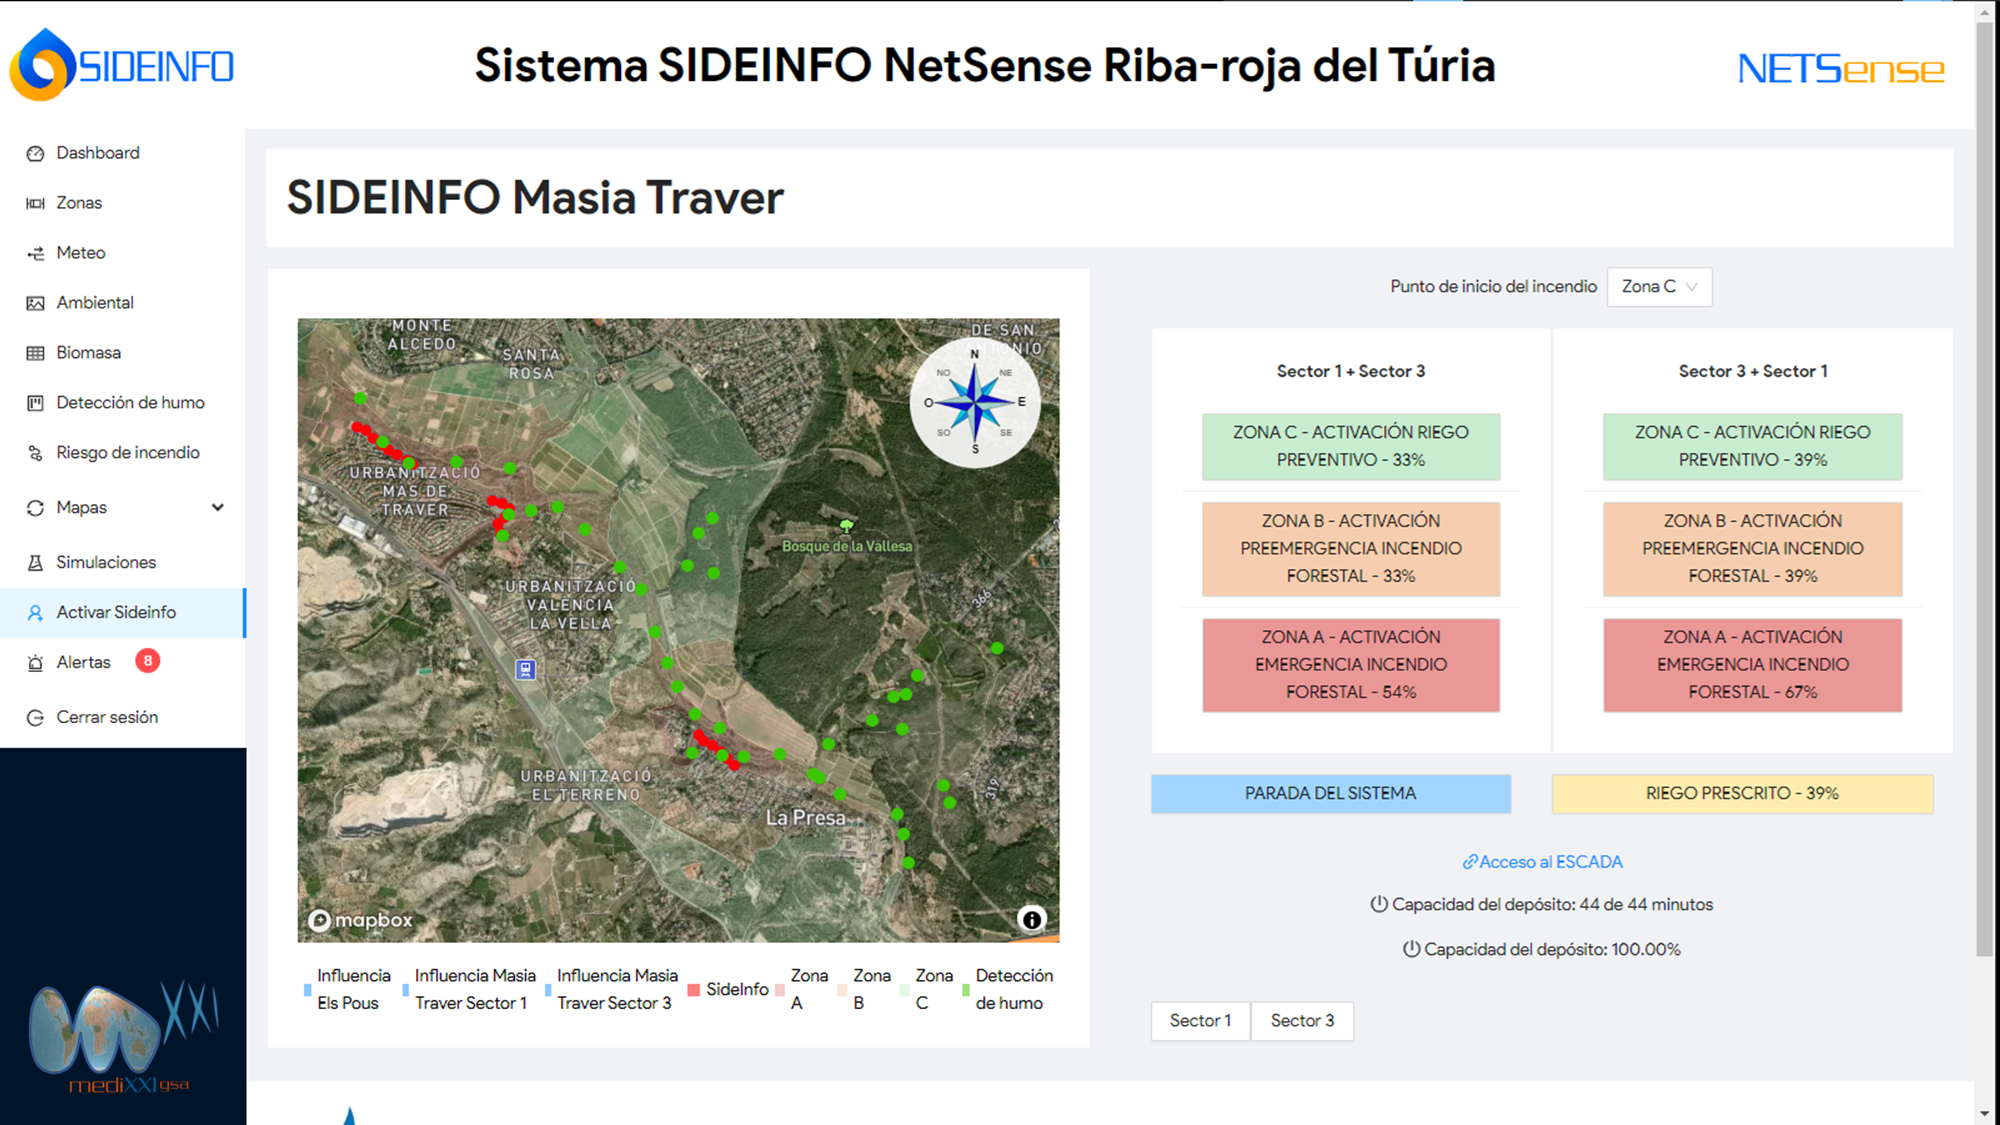
Task: Open the Zona C fire start dropdown
Action: click(1659, 287)
